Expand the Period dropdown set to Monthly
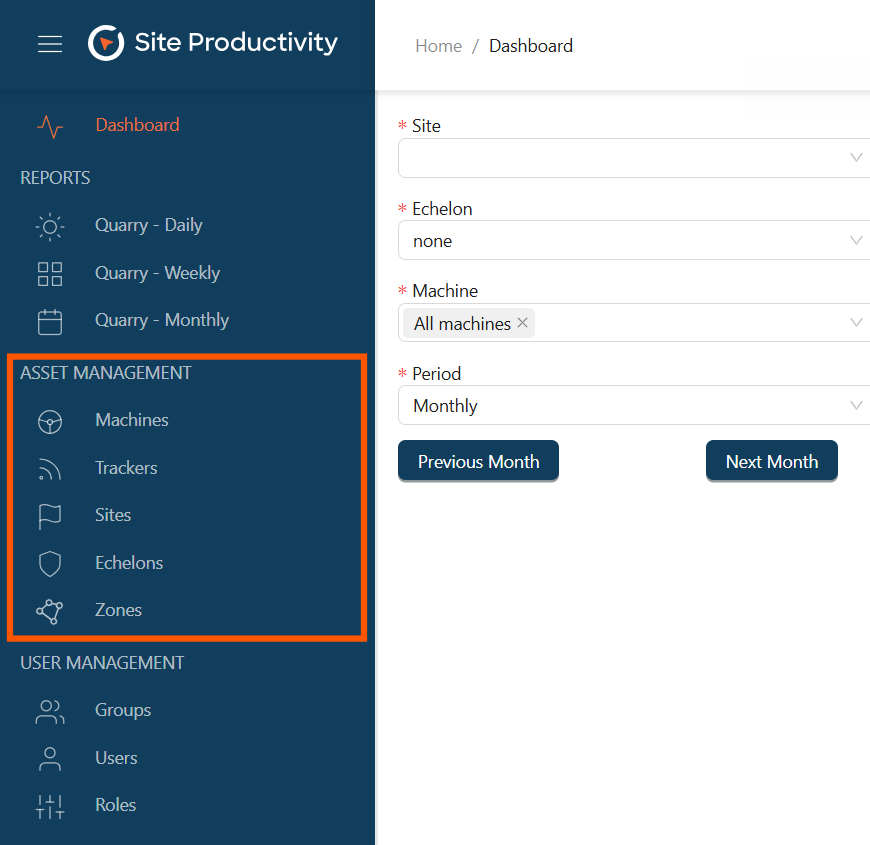This screenshot has width=870, height=845. click(x=634, y=406)
